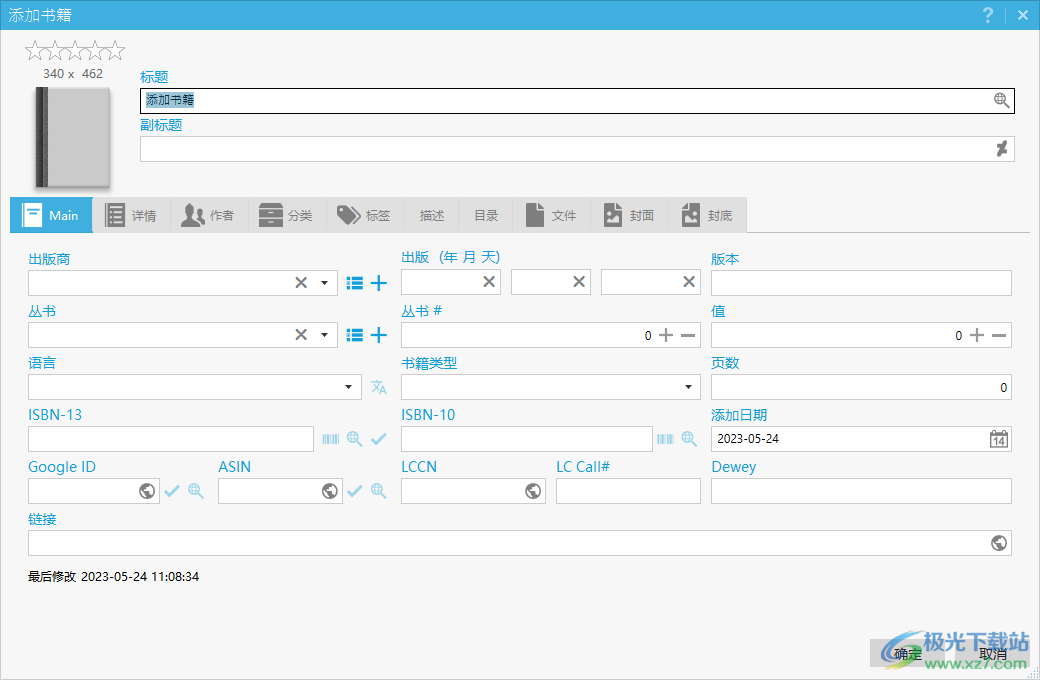Add a new publisher with plus icon
The height and width of the screenshot is (680, 1040).
pos(379,283)
